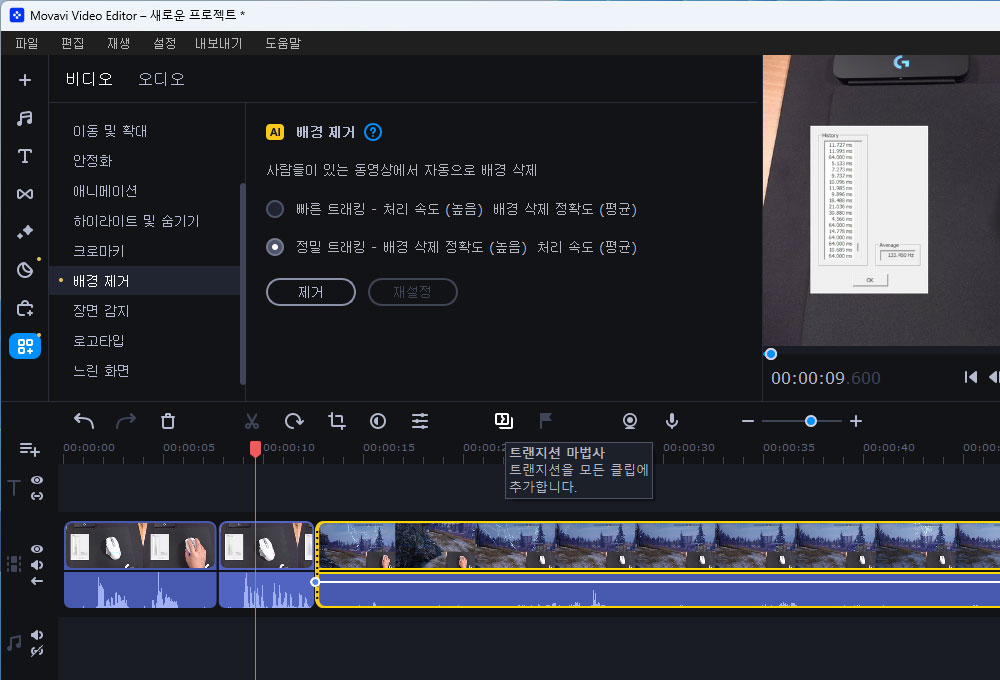Select 크로마키 in tool list
Screen dimensions: 1000x680
tap(144, 251)
